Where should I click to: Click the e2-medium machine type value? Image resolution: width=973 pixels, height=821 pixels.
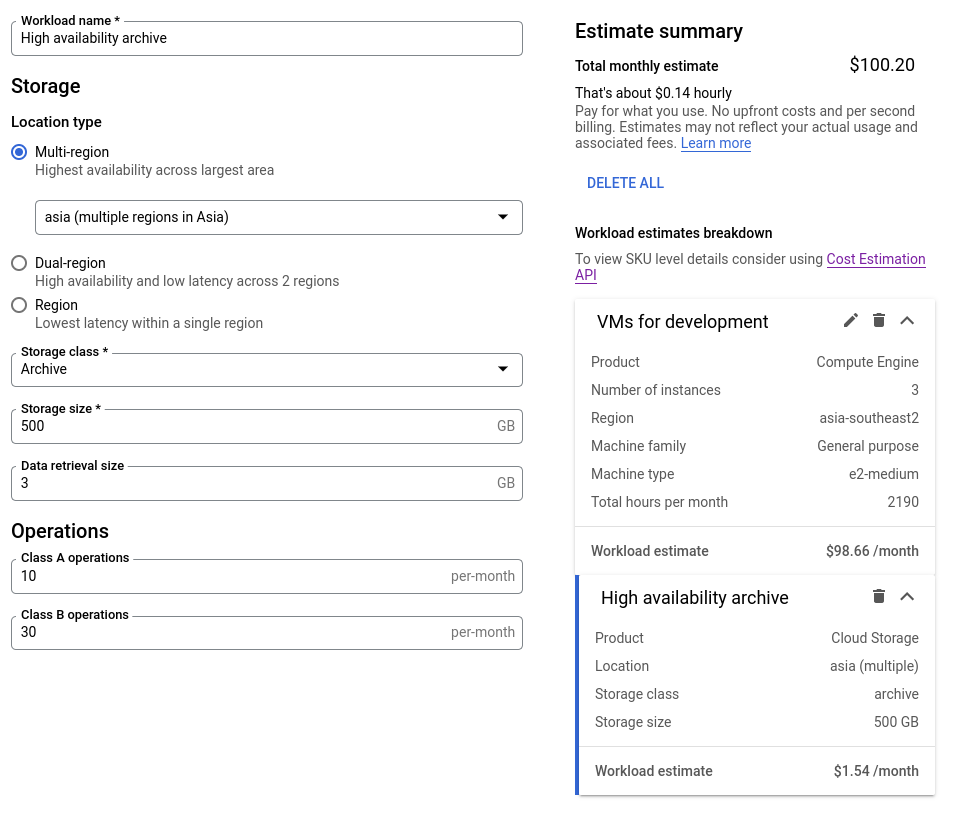[883, 474]
